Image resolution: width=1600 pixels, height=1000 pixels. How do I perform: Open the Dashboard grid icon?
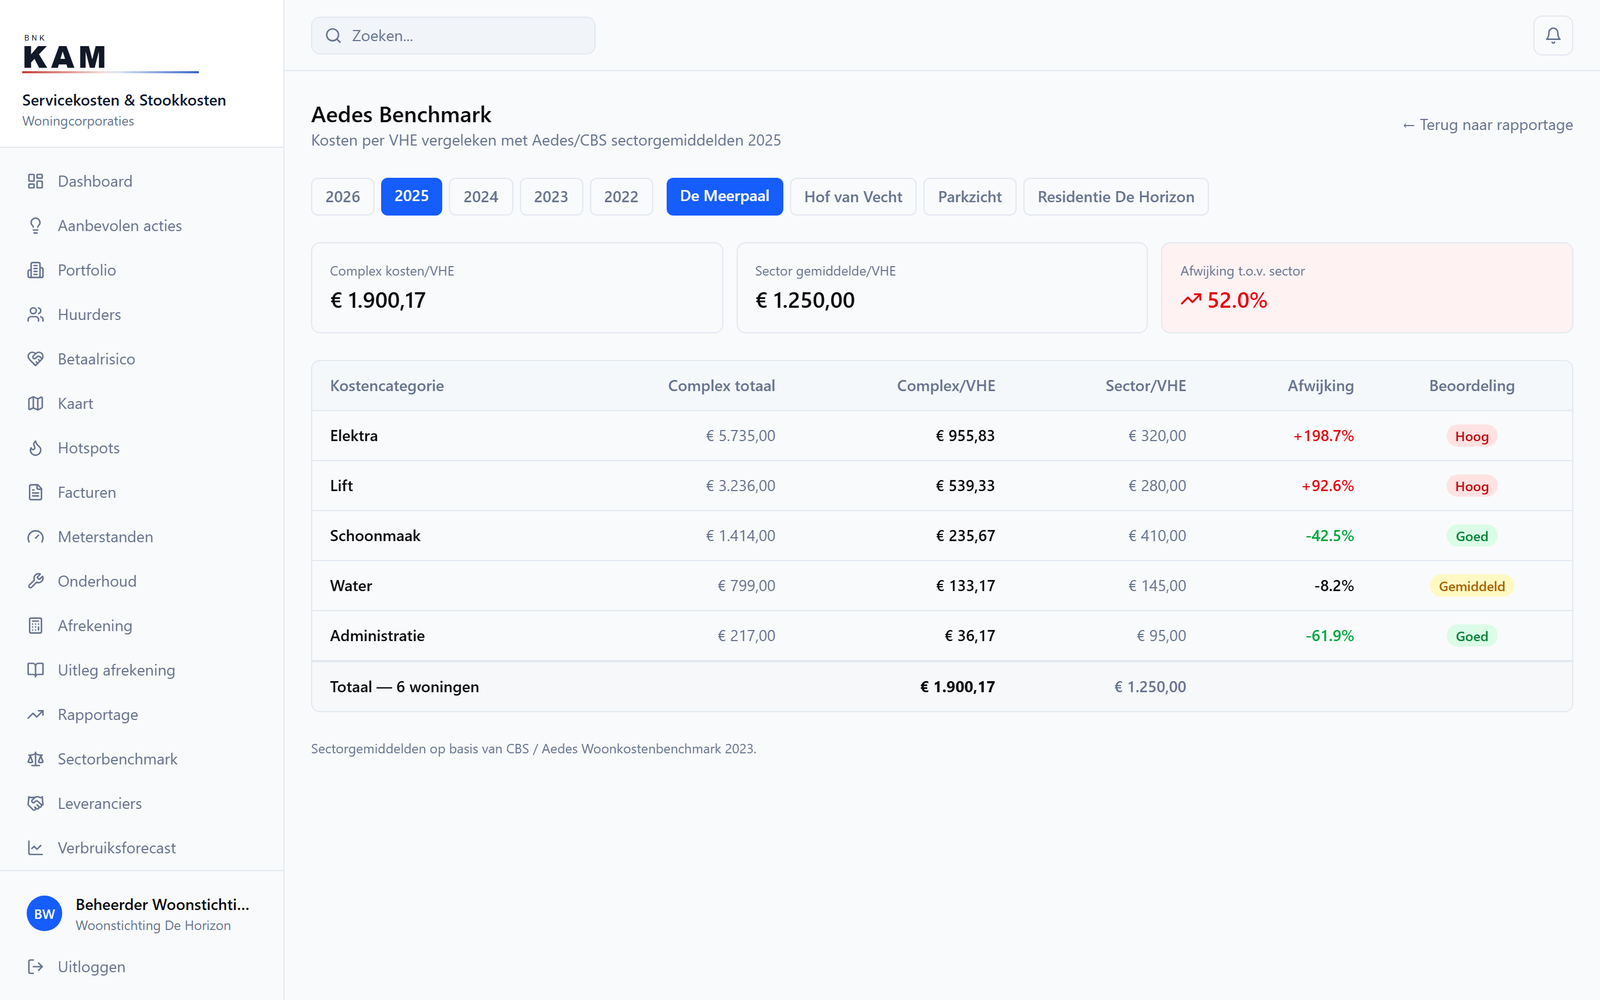36,181
